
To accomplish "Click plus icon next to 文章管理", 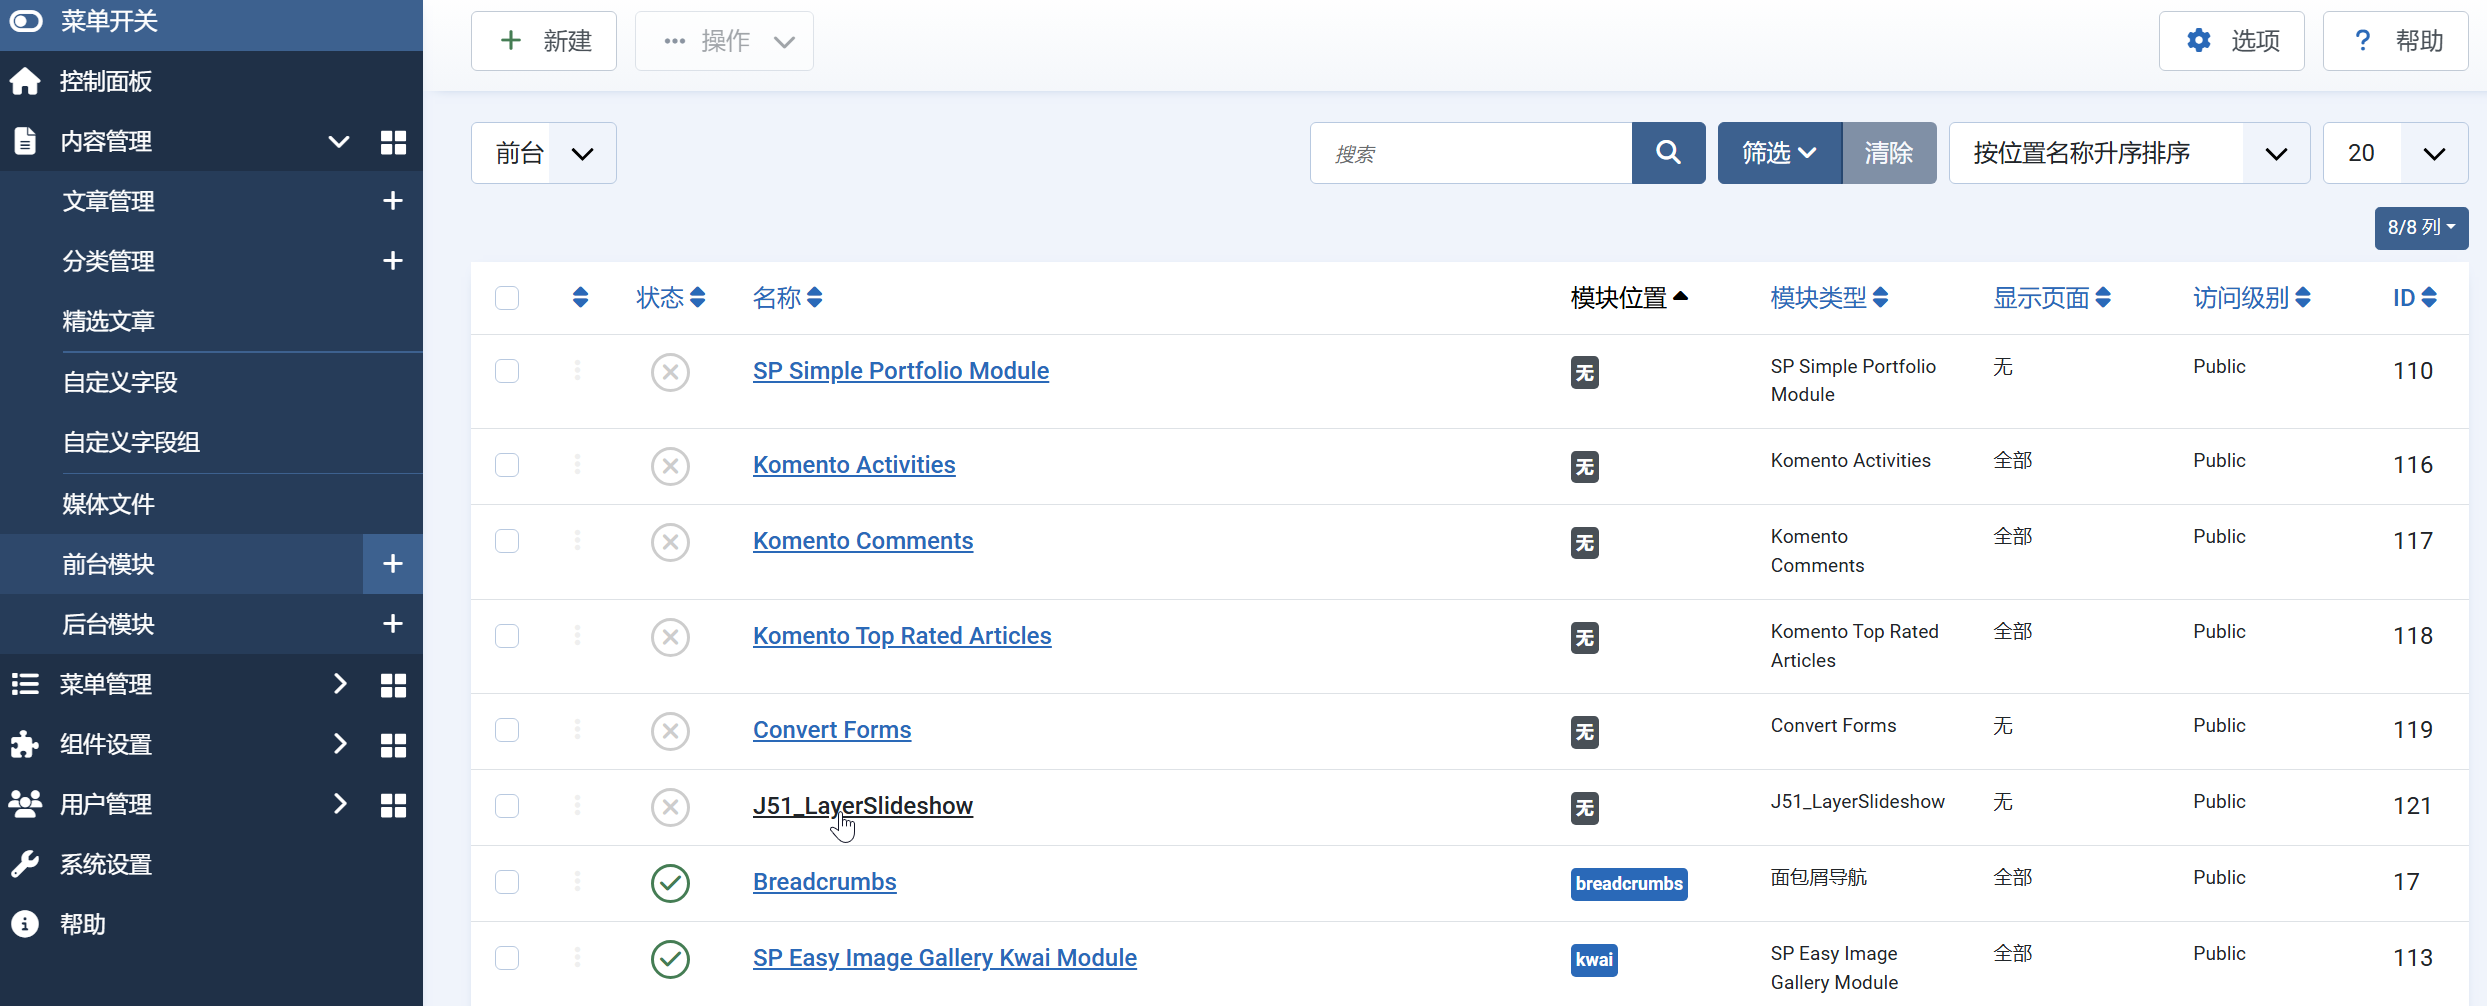I will 393,201.
